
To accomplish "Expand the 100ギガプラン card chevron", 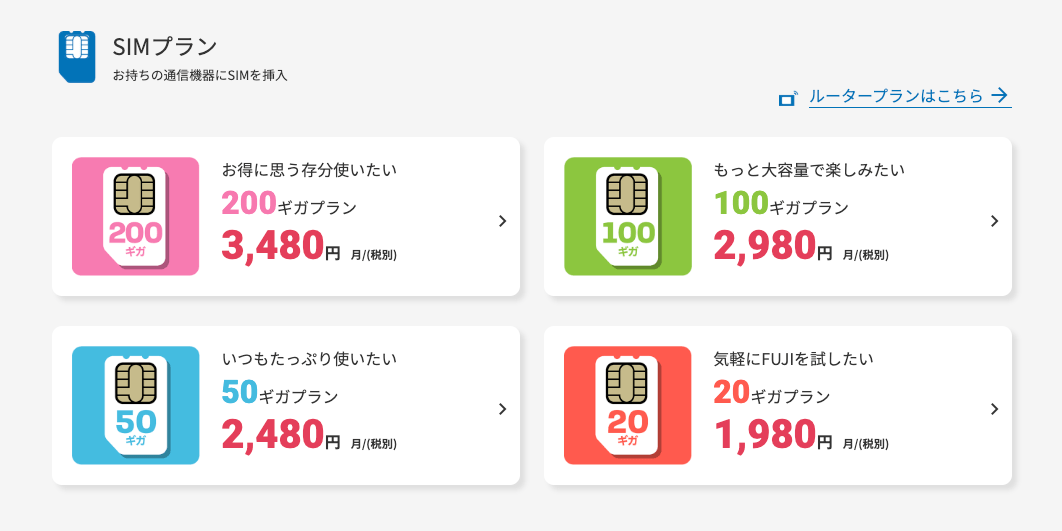I will tap(994, 221).
